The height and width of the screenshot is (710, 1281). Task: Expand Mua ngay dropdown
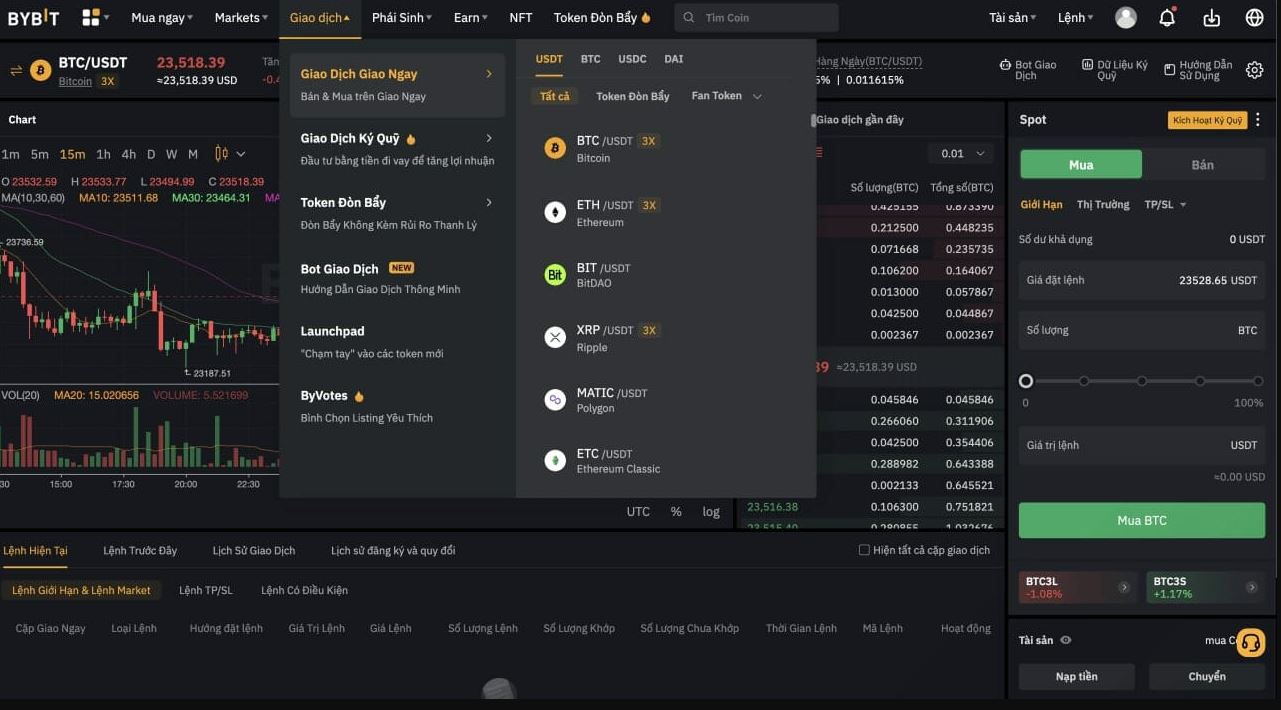tap(162, 18)
